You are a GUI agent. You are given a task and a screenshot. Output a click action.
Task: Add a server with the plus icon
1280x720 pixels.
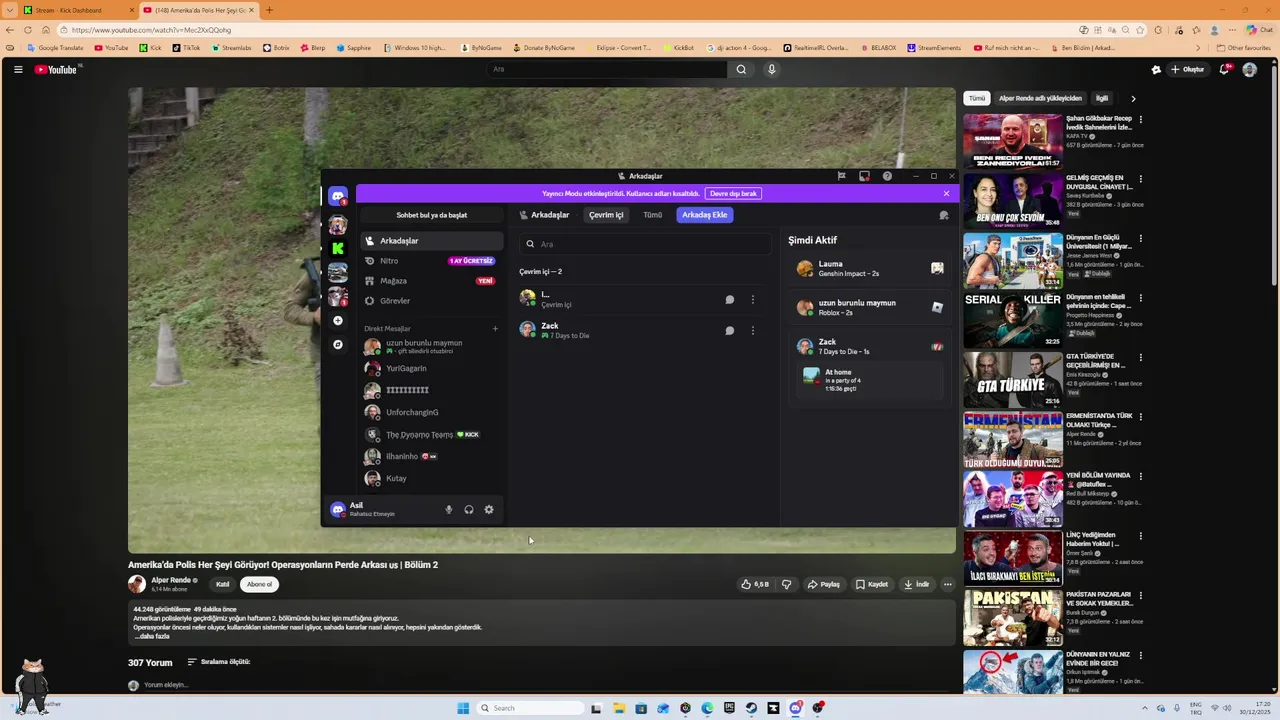click(x=338, y=321)
